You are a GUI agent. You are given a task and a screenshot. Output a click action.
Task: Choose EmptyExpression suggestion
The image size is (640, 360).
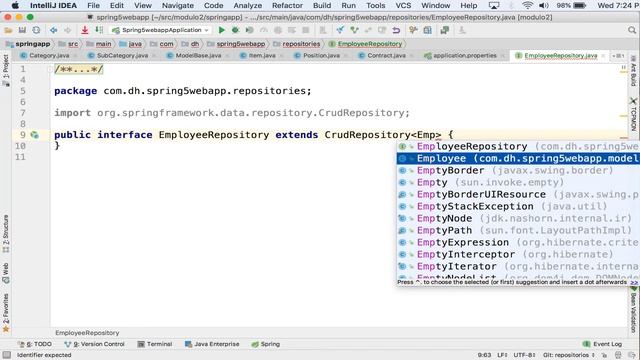[x=518, y=242]
